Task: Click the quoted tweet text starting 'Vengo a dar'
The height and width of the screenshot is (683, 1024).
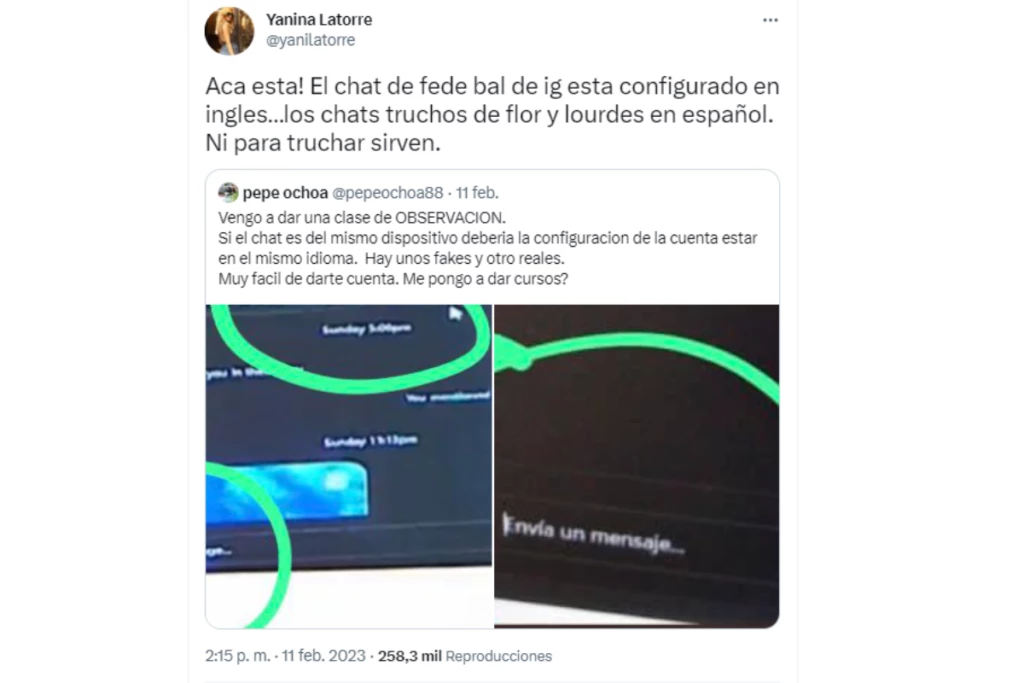Action: coord(362,217)
